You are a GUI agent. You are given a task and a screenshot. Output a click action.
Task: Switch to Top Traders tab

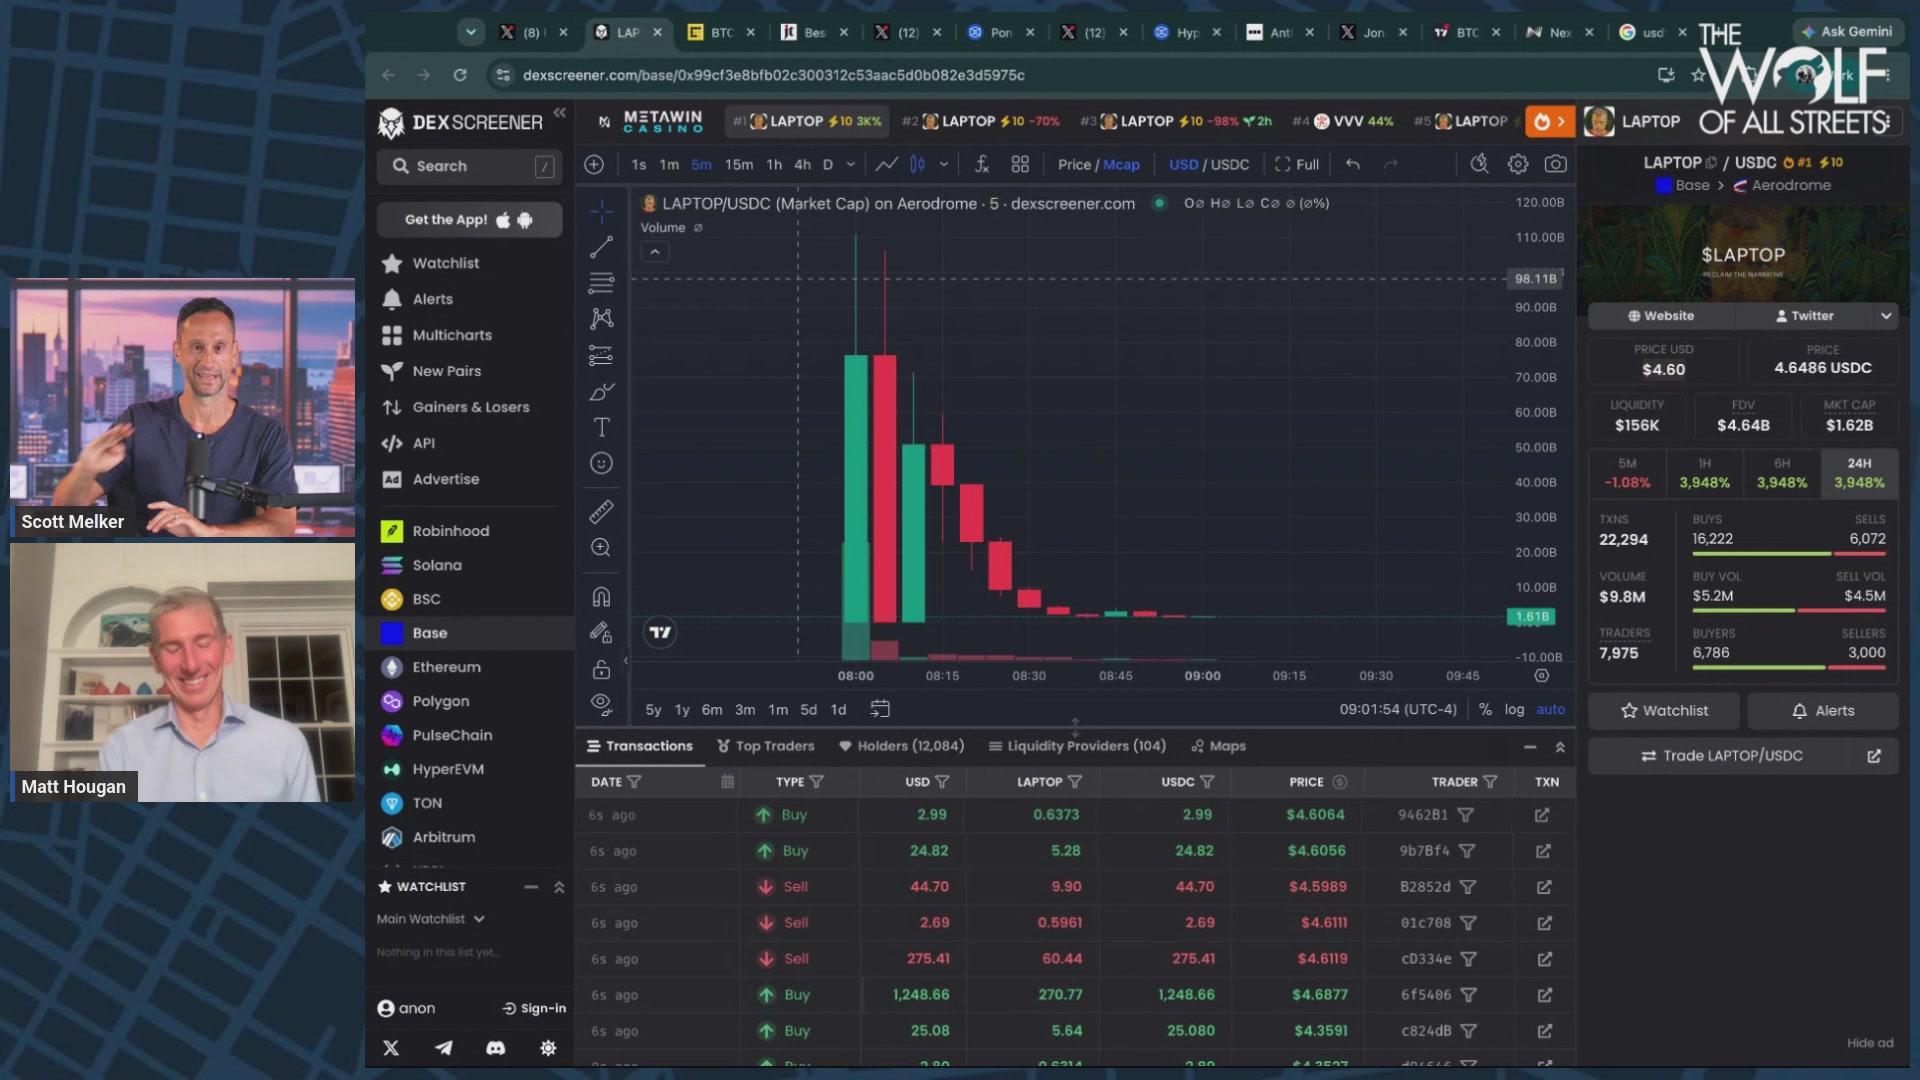[x=766, y=746]
